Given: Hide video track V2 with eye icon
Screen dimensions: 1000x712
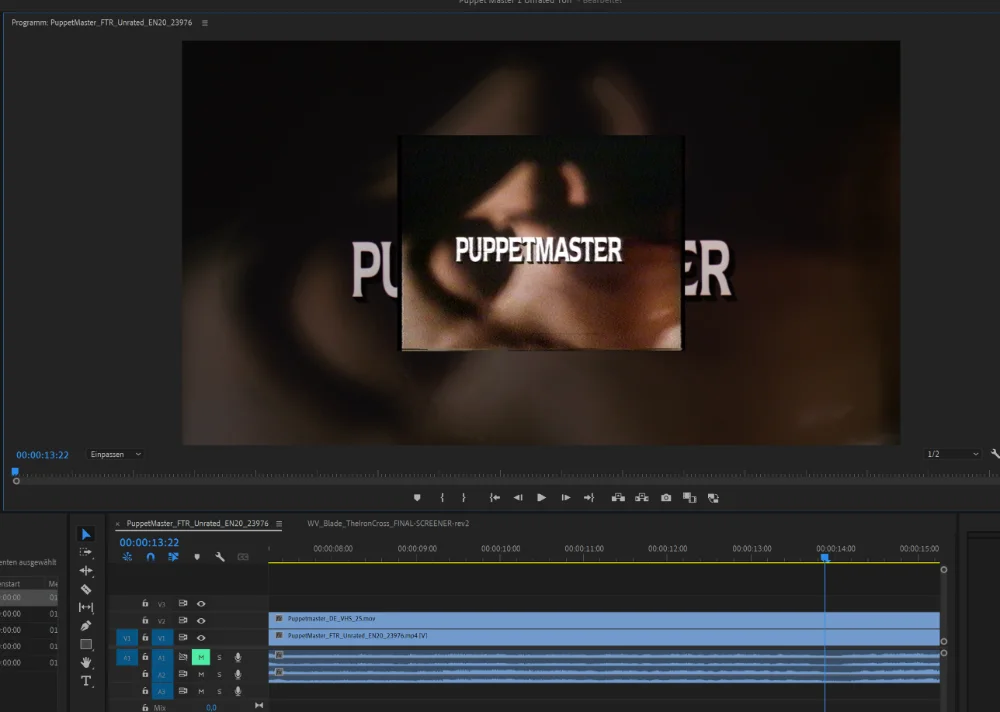Looking at the screenshot, I should 201,621.
